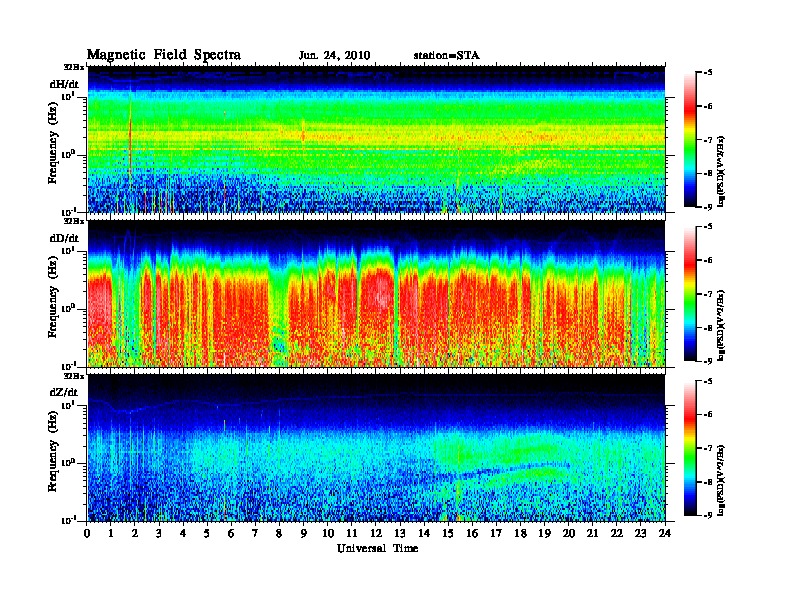
Task: Click the '6' hour tick label
Action: pyautogui.click(x=231, y=533)
